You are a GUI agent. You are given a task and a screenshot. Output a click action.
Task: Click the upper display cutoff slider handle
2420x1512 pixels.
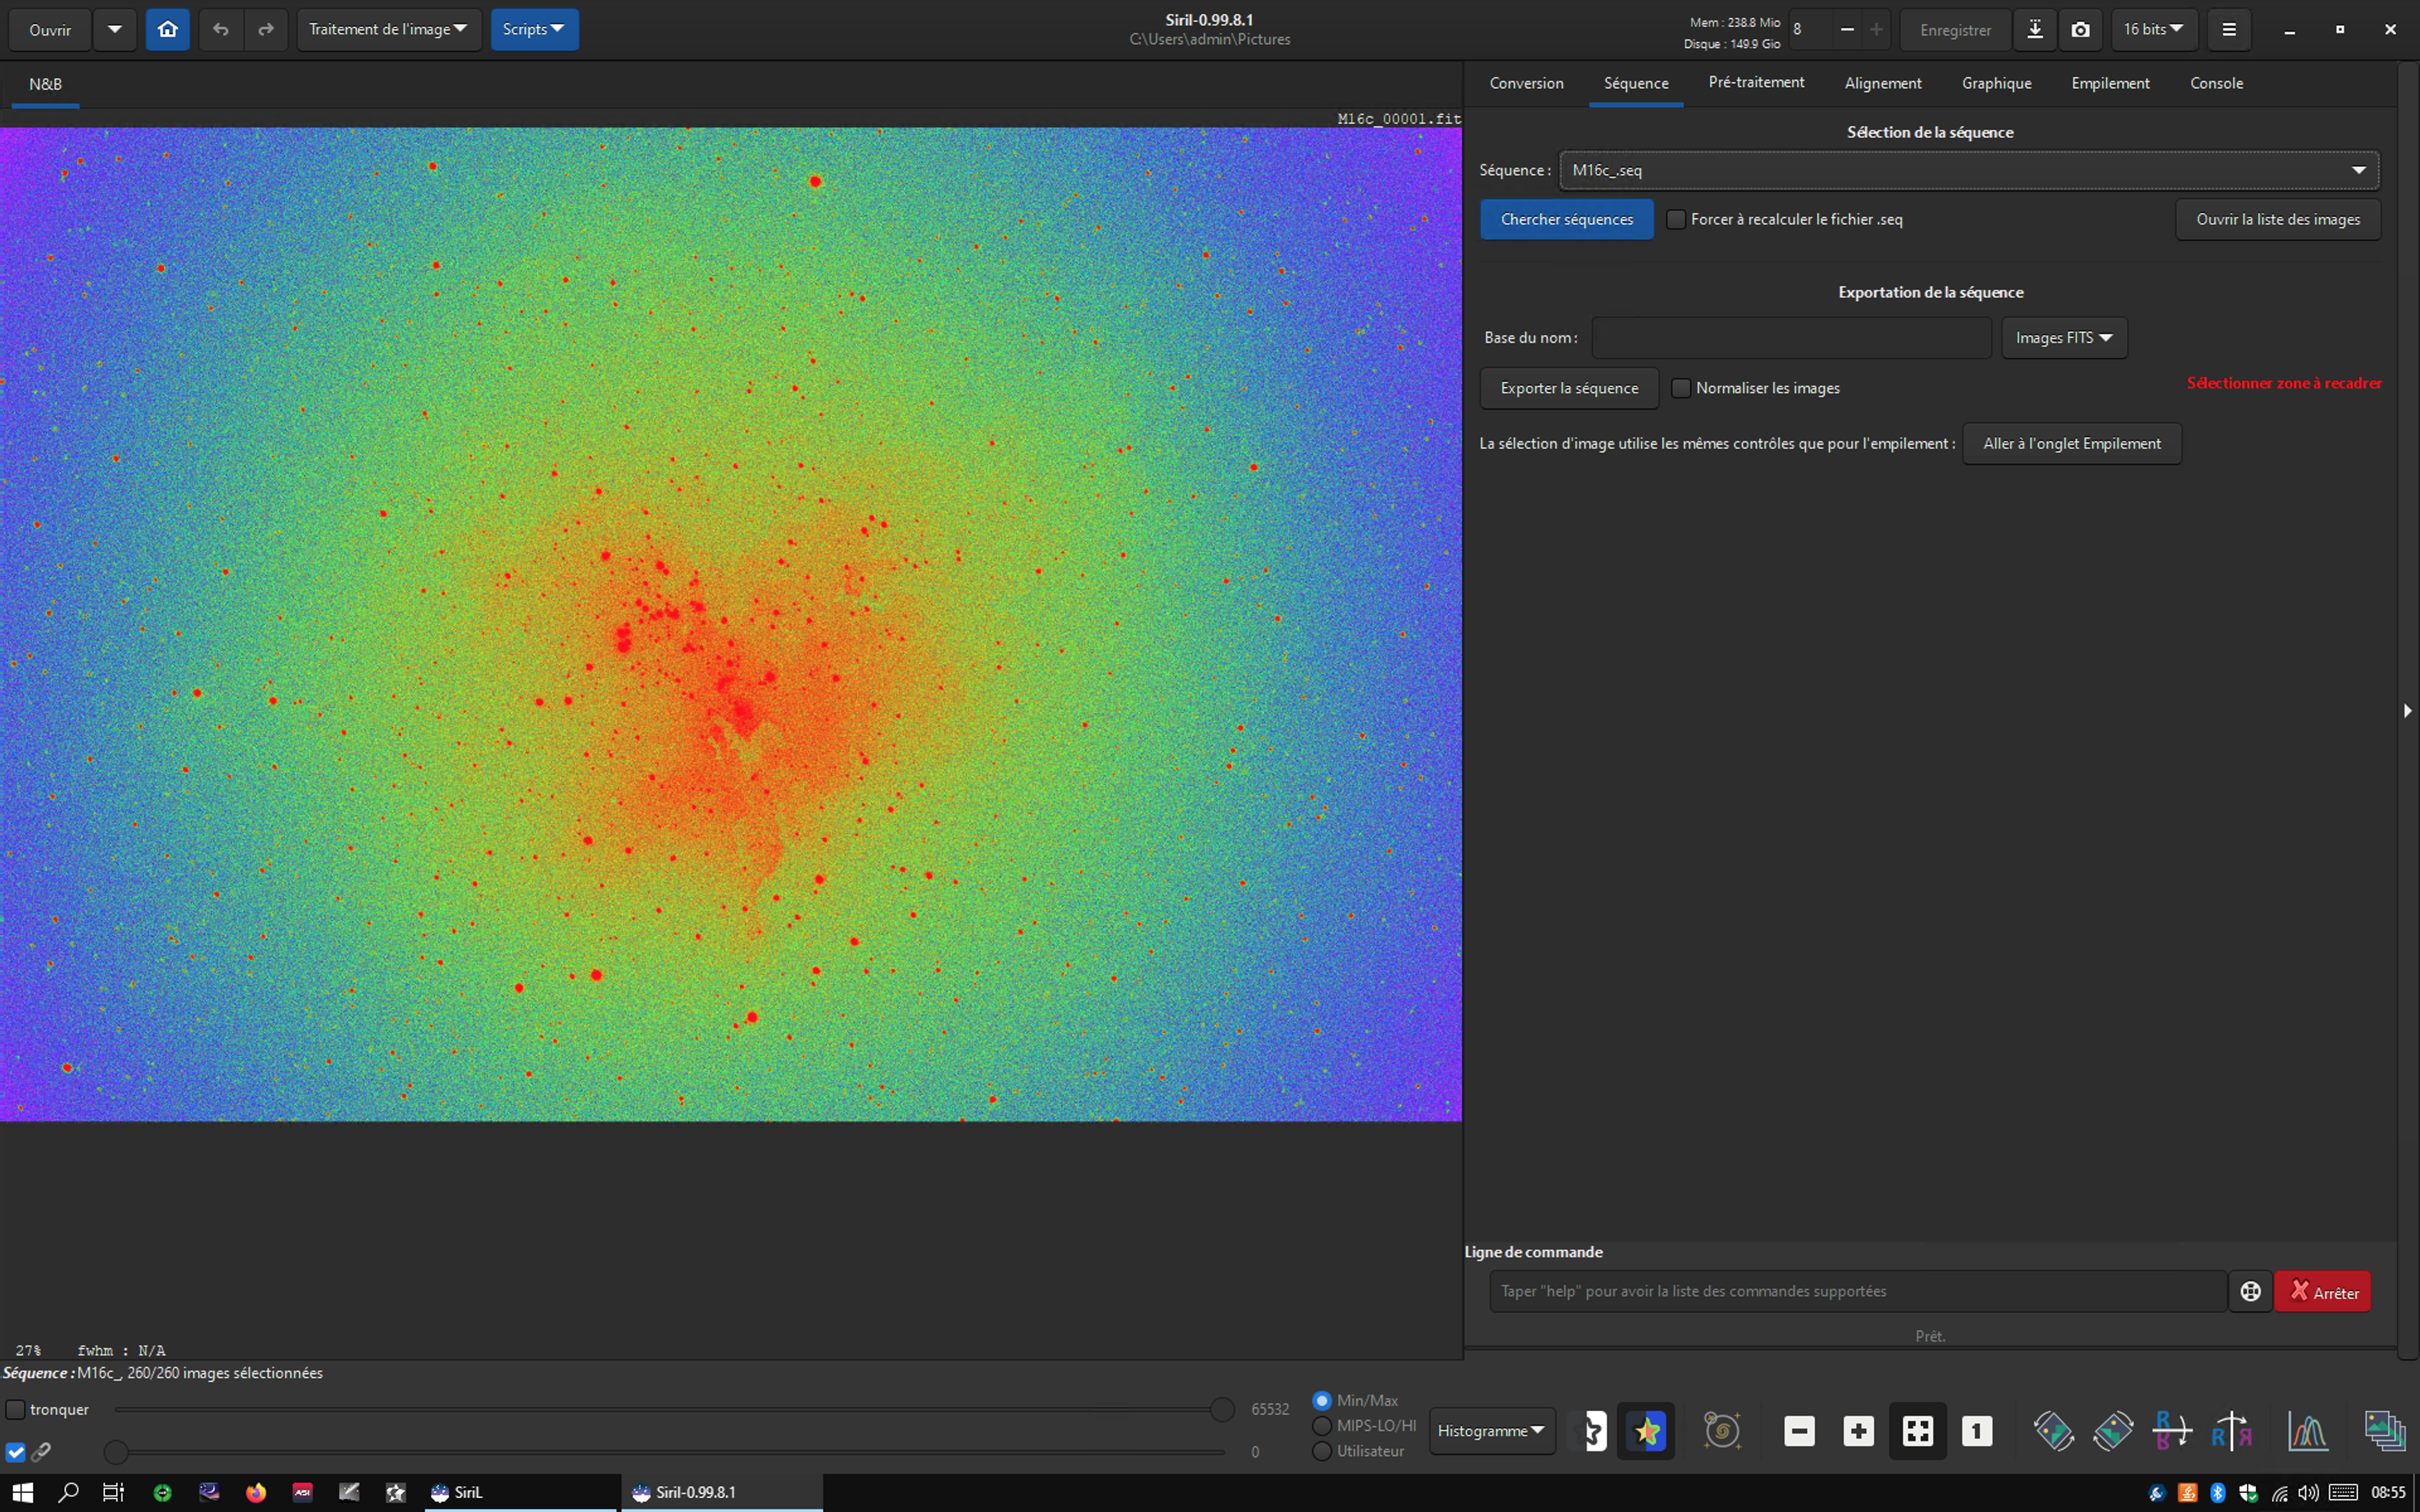(x=1222, y=1409)
